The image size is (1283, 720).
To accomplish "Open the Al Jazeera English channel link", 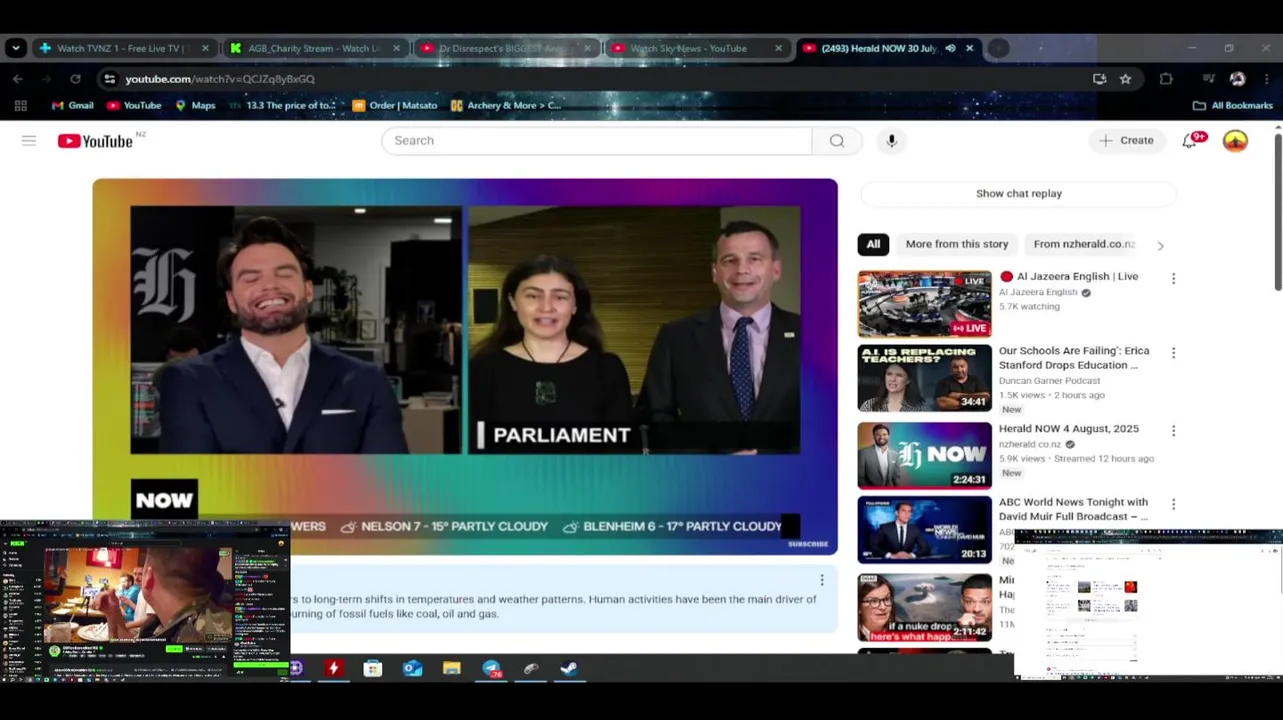I will (1038, 292).
